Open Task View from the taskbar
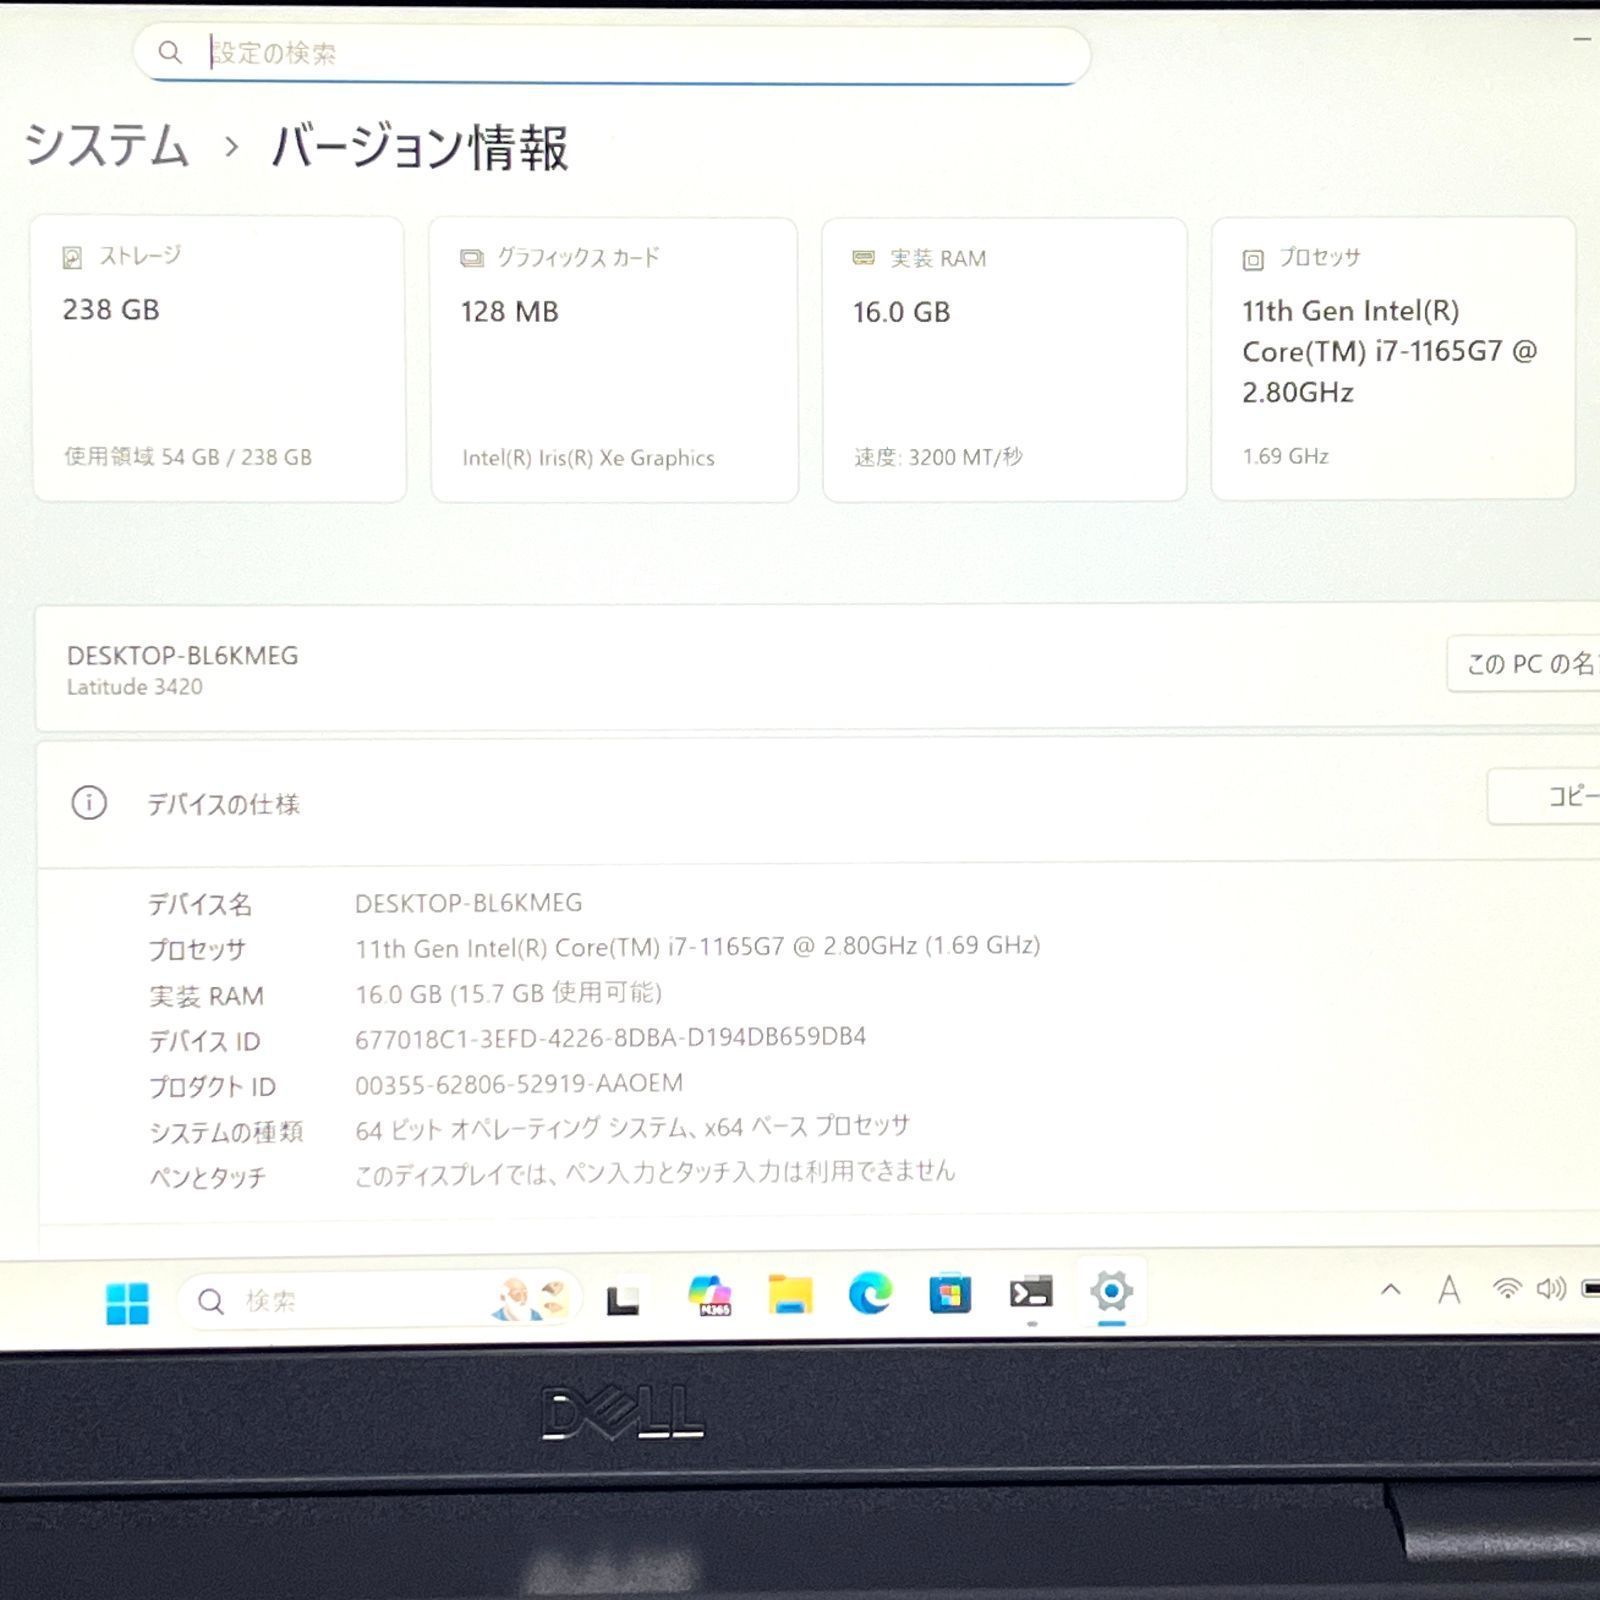 (623, 1300)
